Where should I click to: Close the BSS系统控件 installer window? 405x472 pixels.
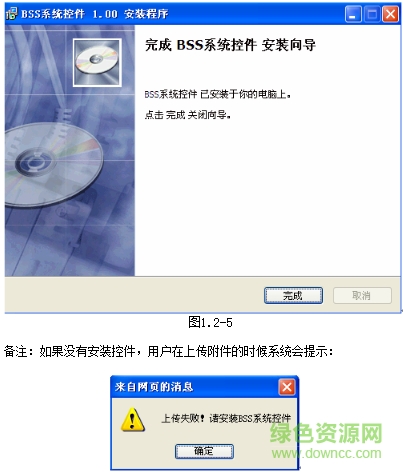pos(390,14)
